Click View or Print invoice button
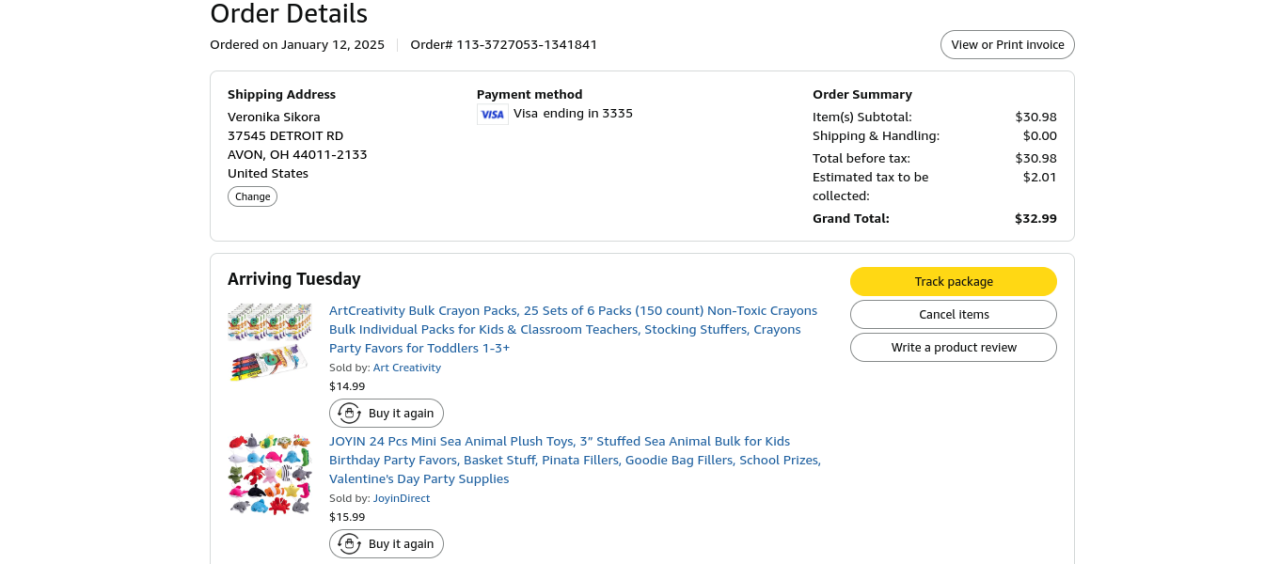 [1007, 45]
